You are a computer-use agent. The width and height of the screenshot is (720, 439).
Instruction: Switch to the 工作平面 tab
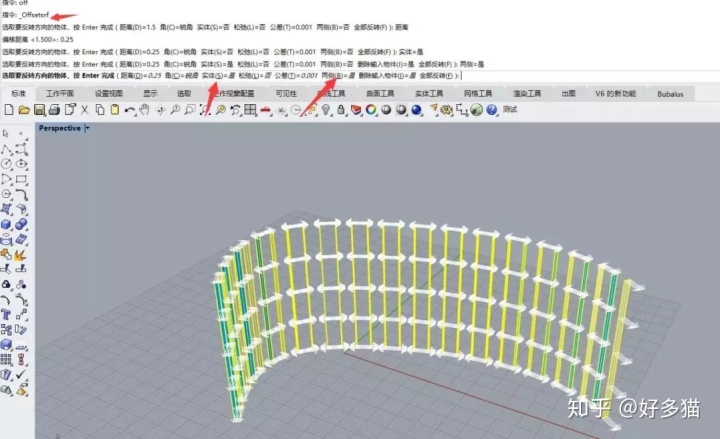click(x=60, y=93)
